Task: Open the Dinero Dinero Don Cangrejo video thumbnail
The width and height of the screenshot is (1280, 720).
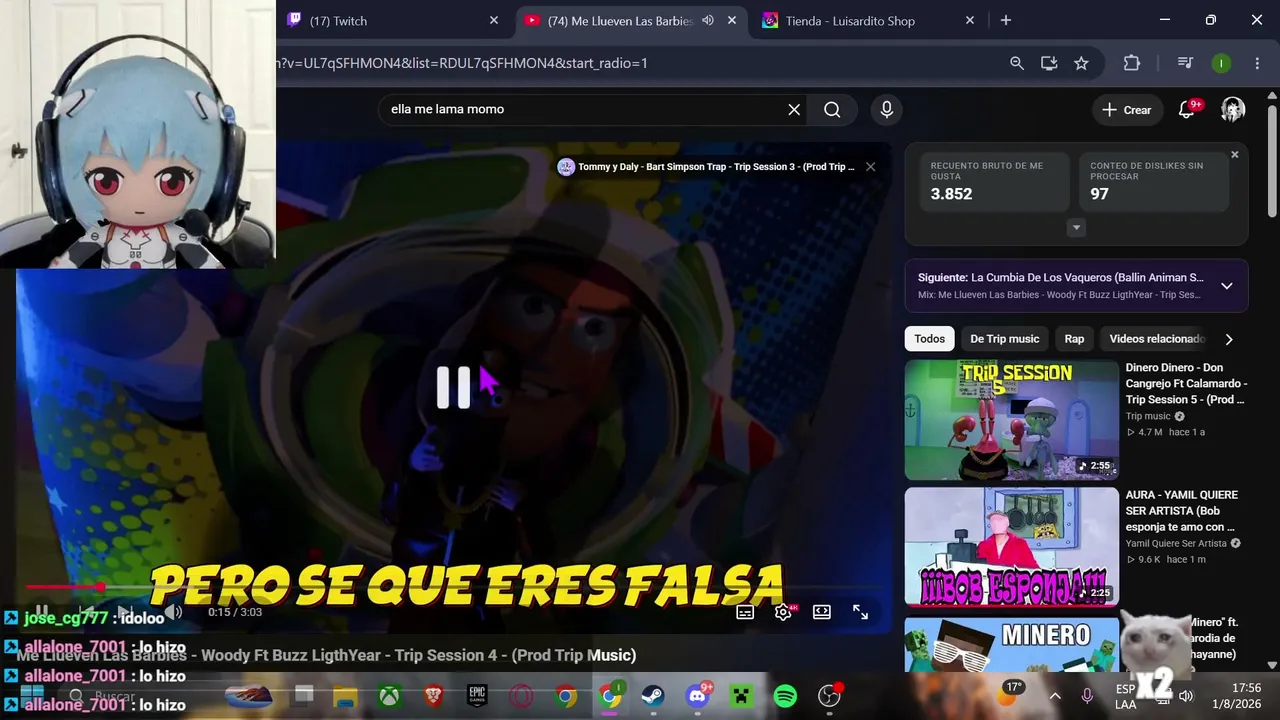Action: coord(1012,420)
